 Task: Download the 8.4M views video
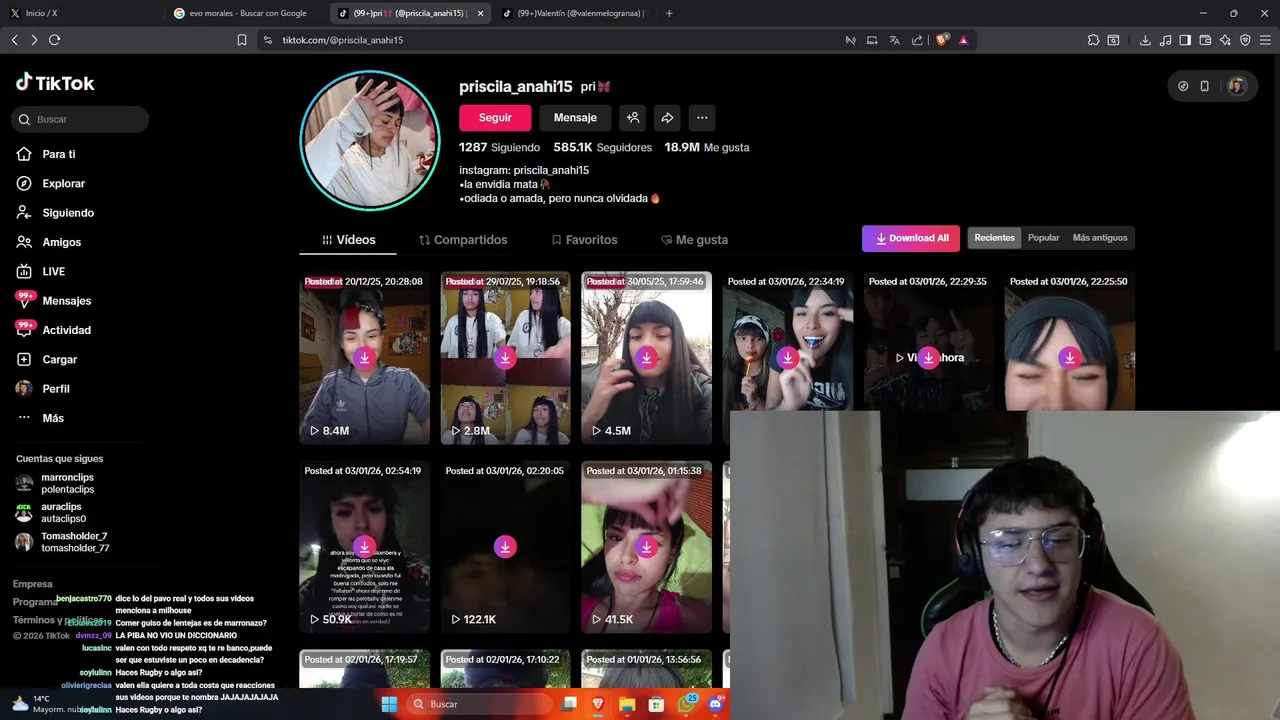(364, 357)
